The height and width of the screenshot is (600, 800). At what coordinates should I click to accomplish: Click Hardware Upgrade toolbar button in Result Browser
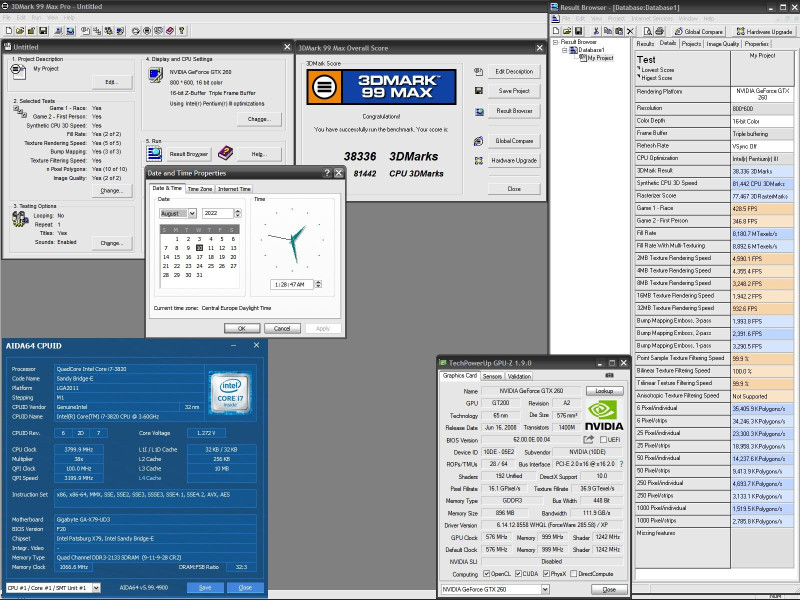point(764,32)
